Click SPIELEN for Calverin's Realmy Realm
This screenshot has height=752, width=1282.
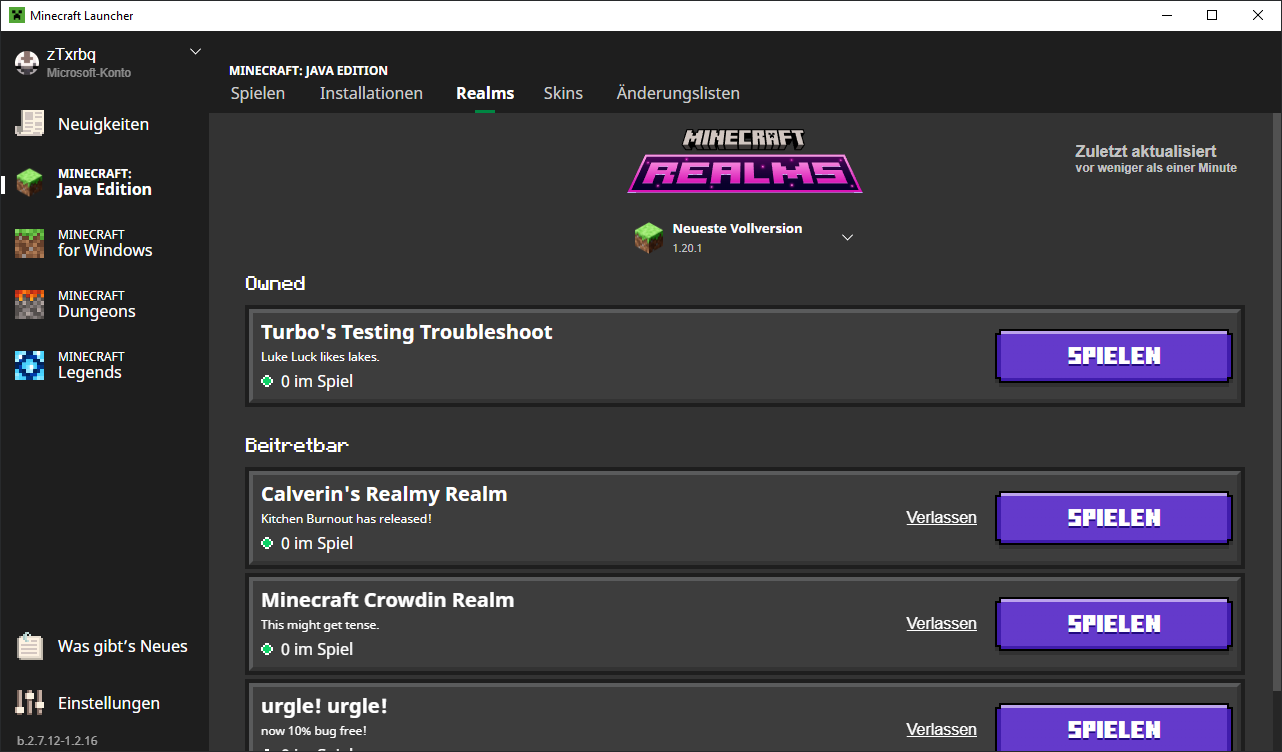coord(1114,518)
